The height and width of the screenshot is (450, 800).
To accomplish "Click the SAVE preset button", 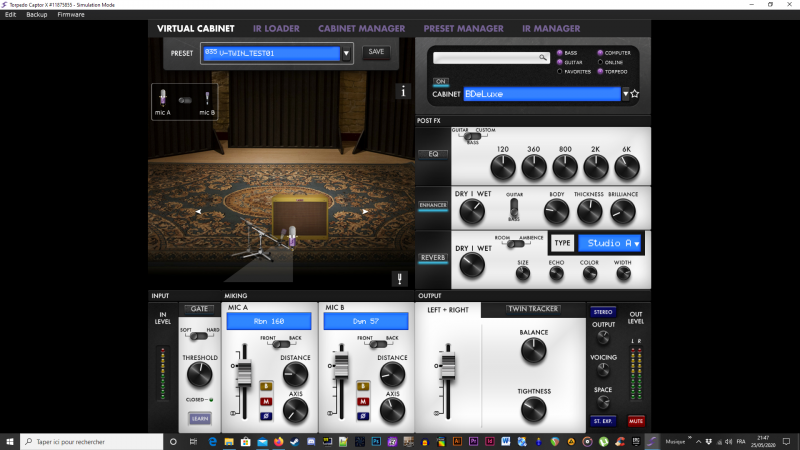I will tap(376, 52).
